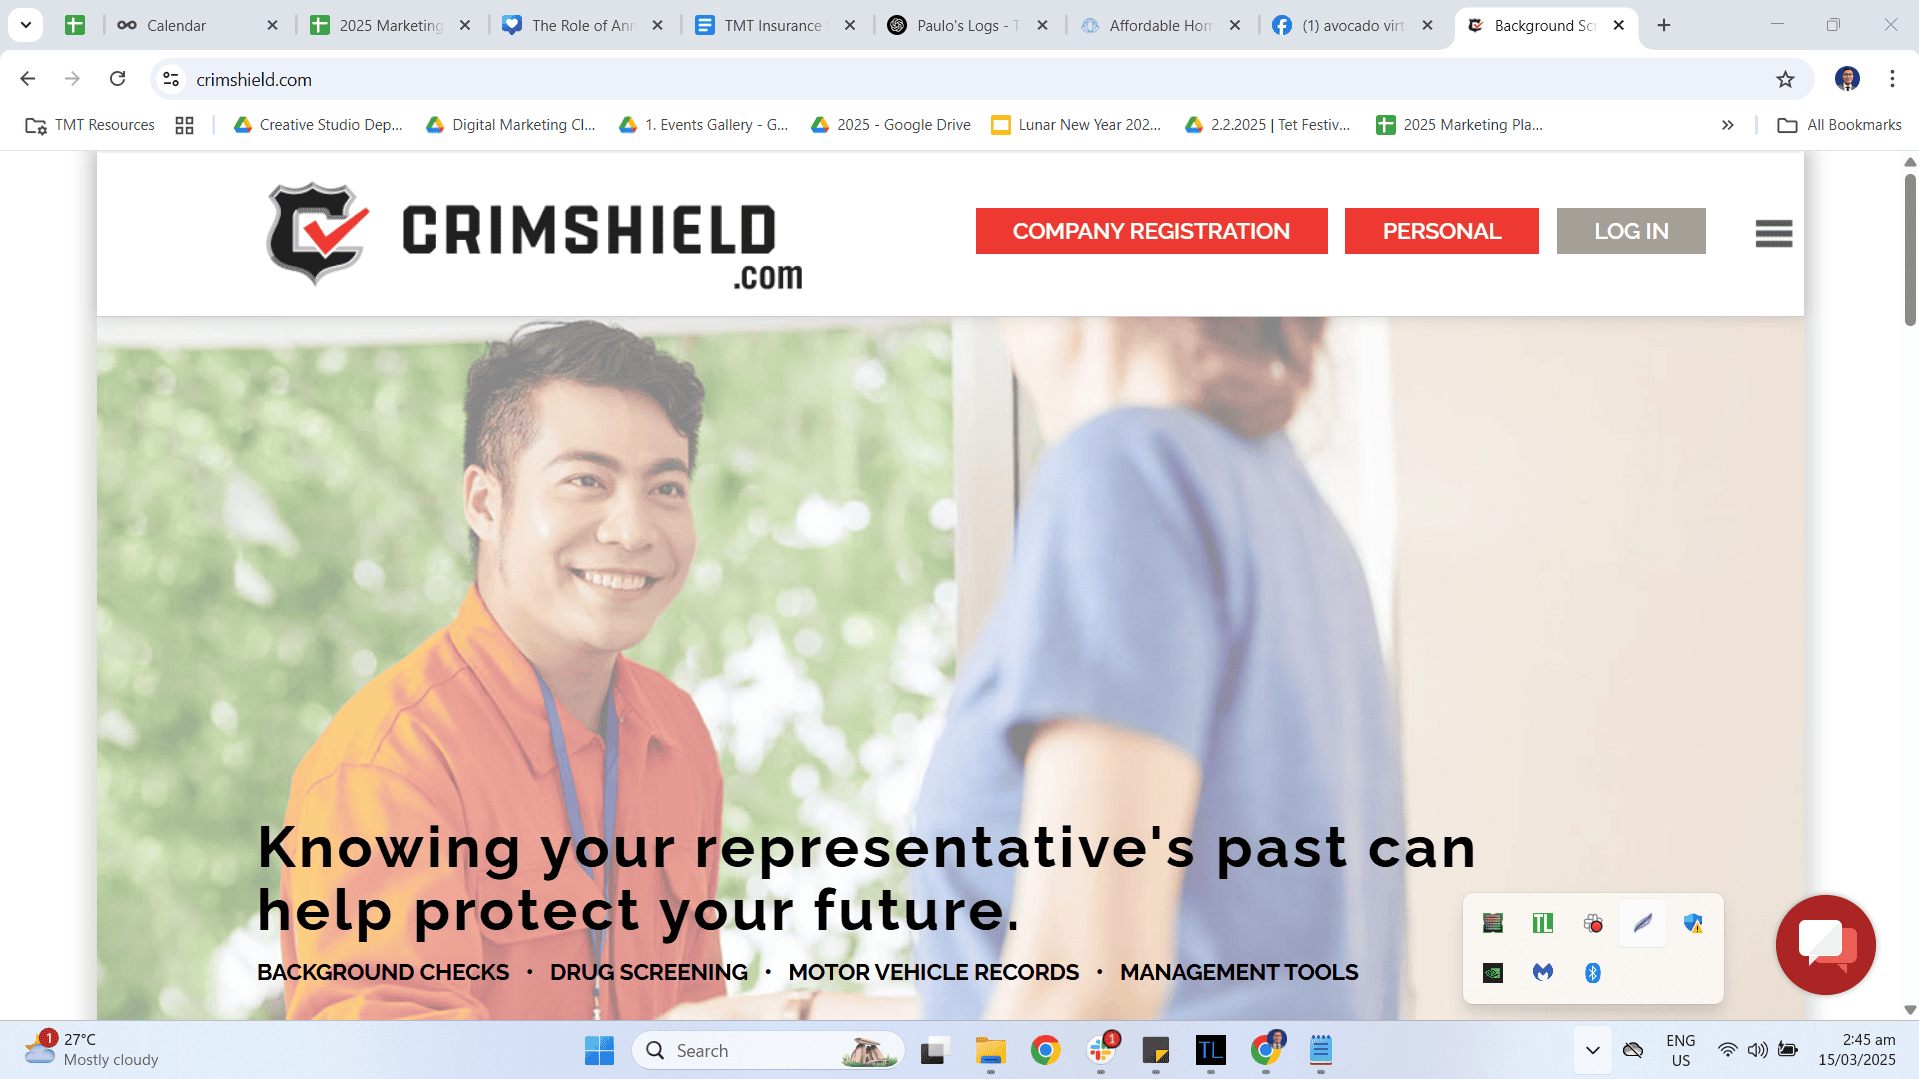Bookmark this page with the star icon
This screenshot has width=1919, height=1079.
[1785, 79]
